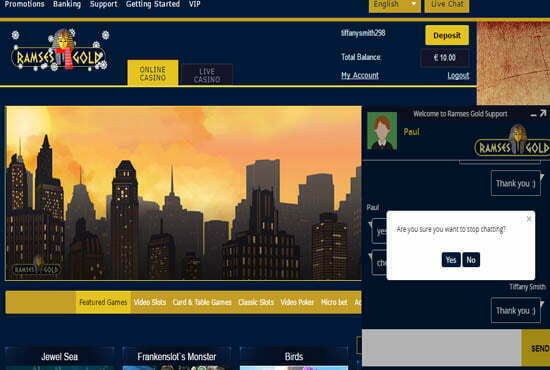550x370 pixels.
Task: Open the VIP menu item
Action: [x=195, y=4]
